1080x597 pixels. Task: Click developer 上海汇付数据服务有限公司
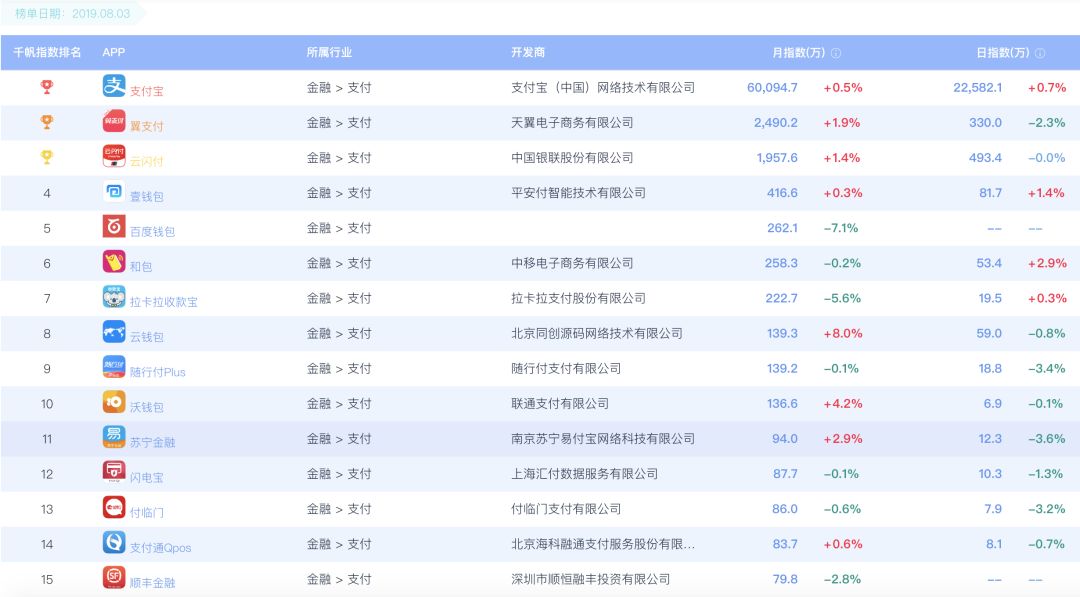coord(584,474)
